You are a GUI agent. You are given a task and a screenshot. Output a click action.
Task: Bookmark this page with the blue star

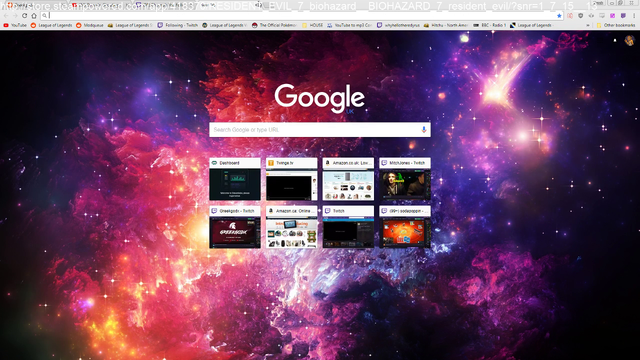pyautogui.click(x=559, y=16)
